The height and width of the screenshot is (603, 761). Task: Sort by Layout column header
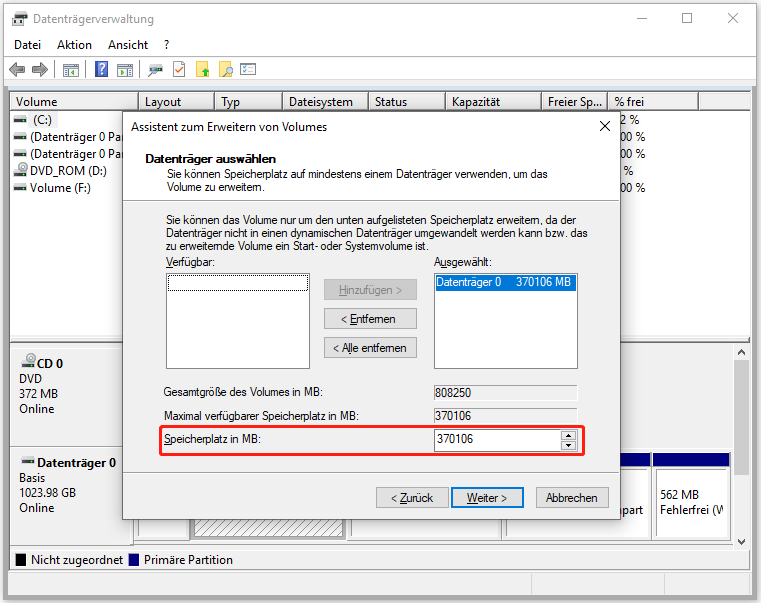pos(176,102)
